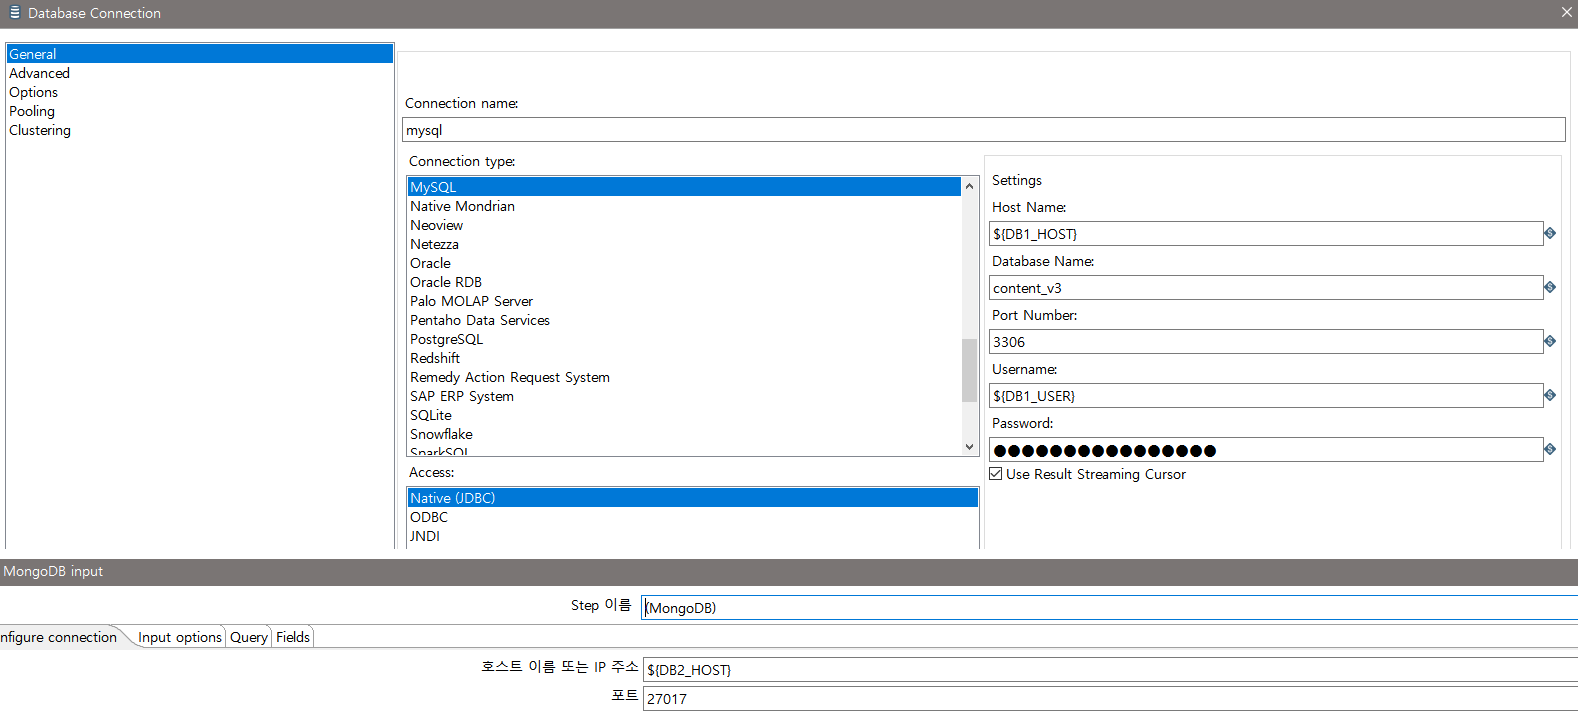
Task: Click the Host Name input field
Action: click(x=1266, y=234)
